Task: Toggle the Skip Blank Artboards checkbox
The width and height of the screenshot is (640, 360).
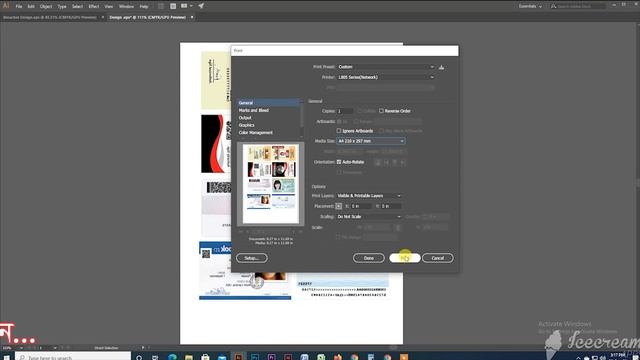Action: [381, 131]
